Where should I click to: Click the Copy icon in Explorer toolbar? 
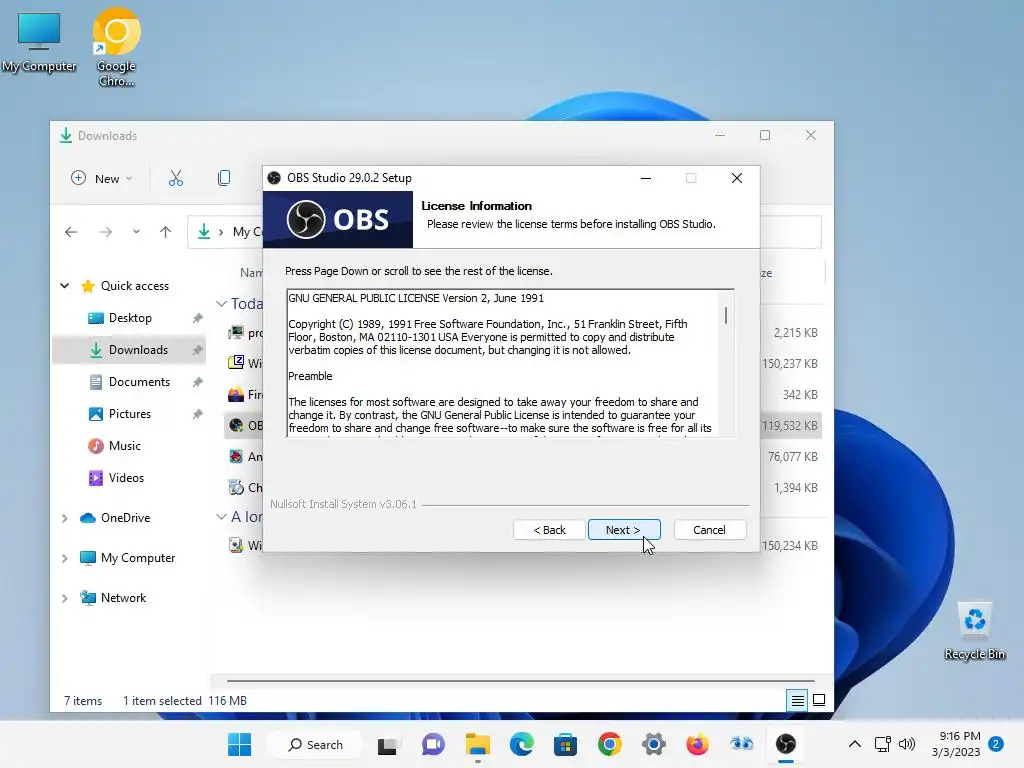tap(223, 178)
